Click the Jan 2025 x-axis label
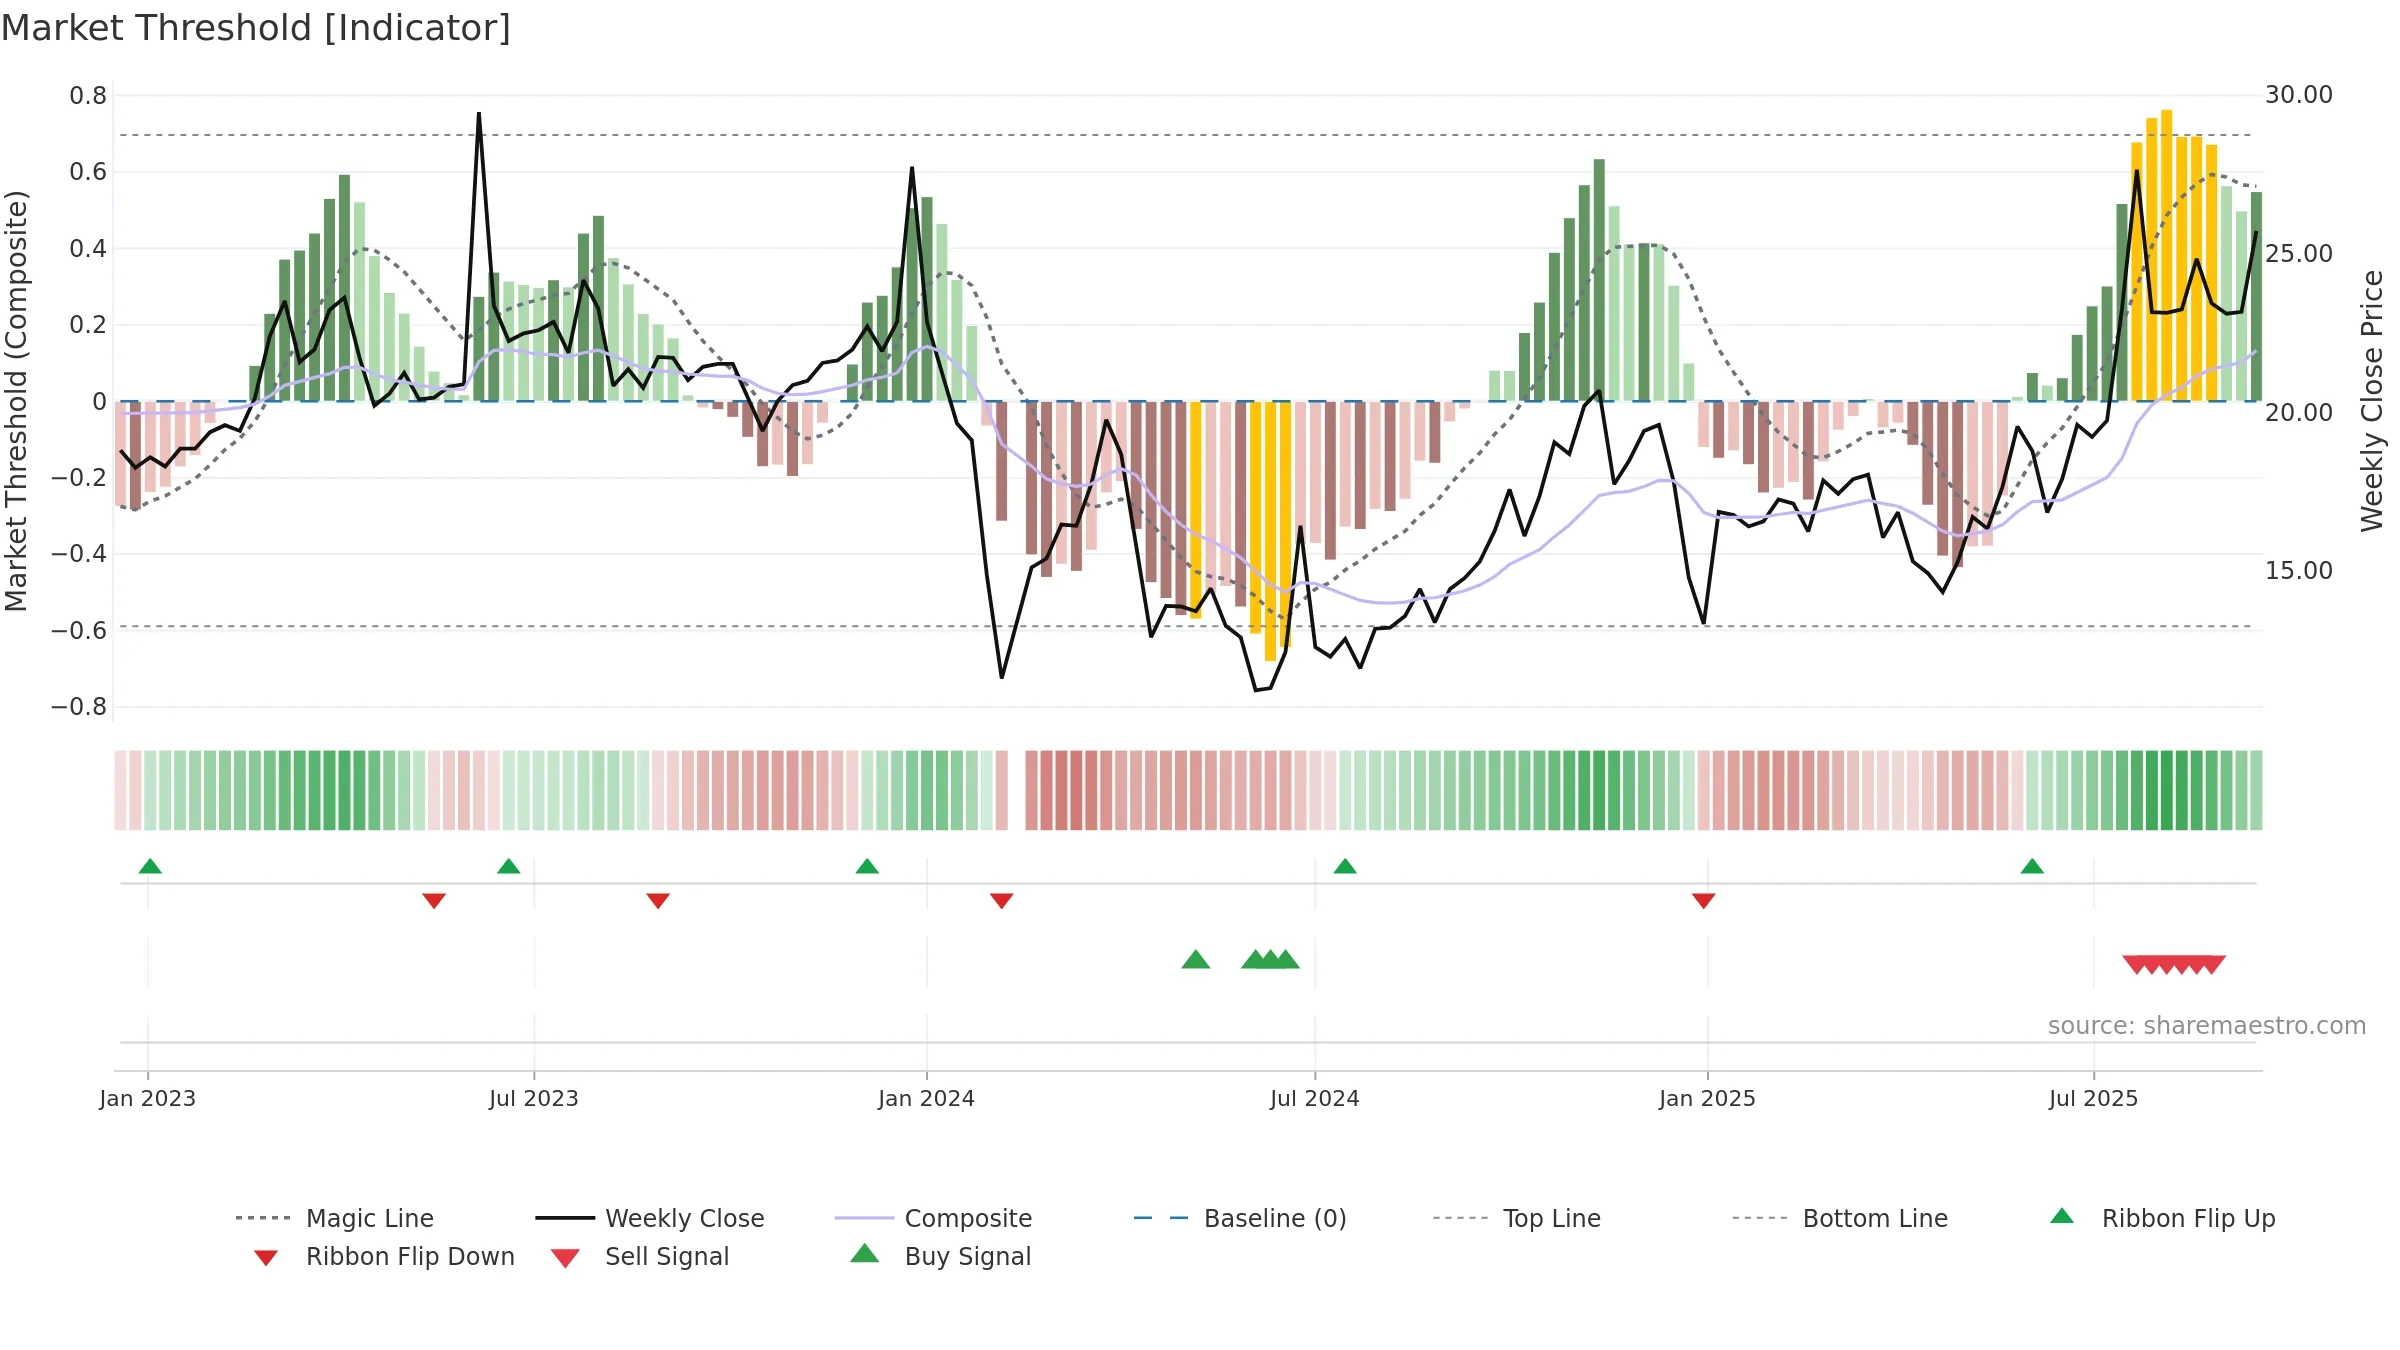This screenshot has width=2400, height=1350. point(1708,1098)
